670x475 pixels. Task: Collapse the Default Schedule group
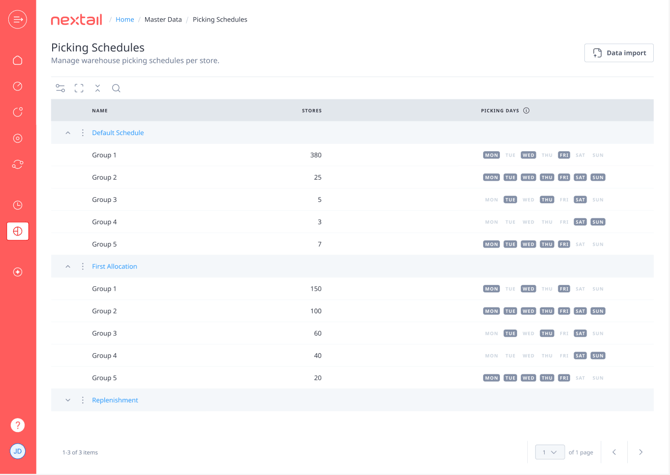tap(68, 133)
